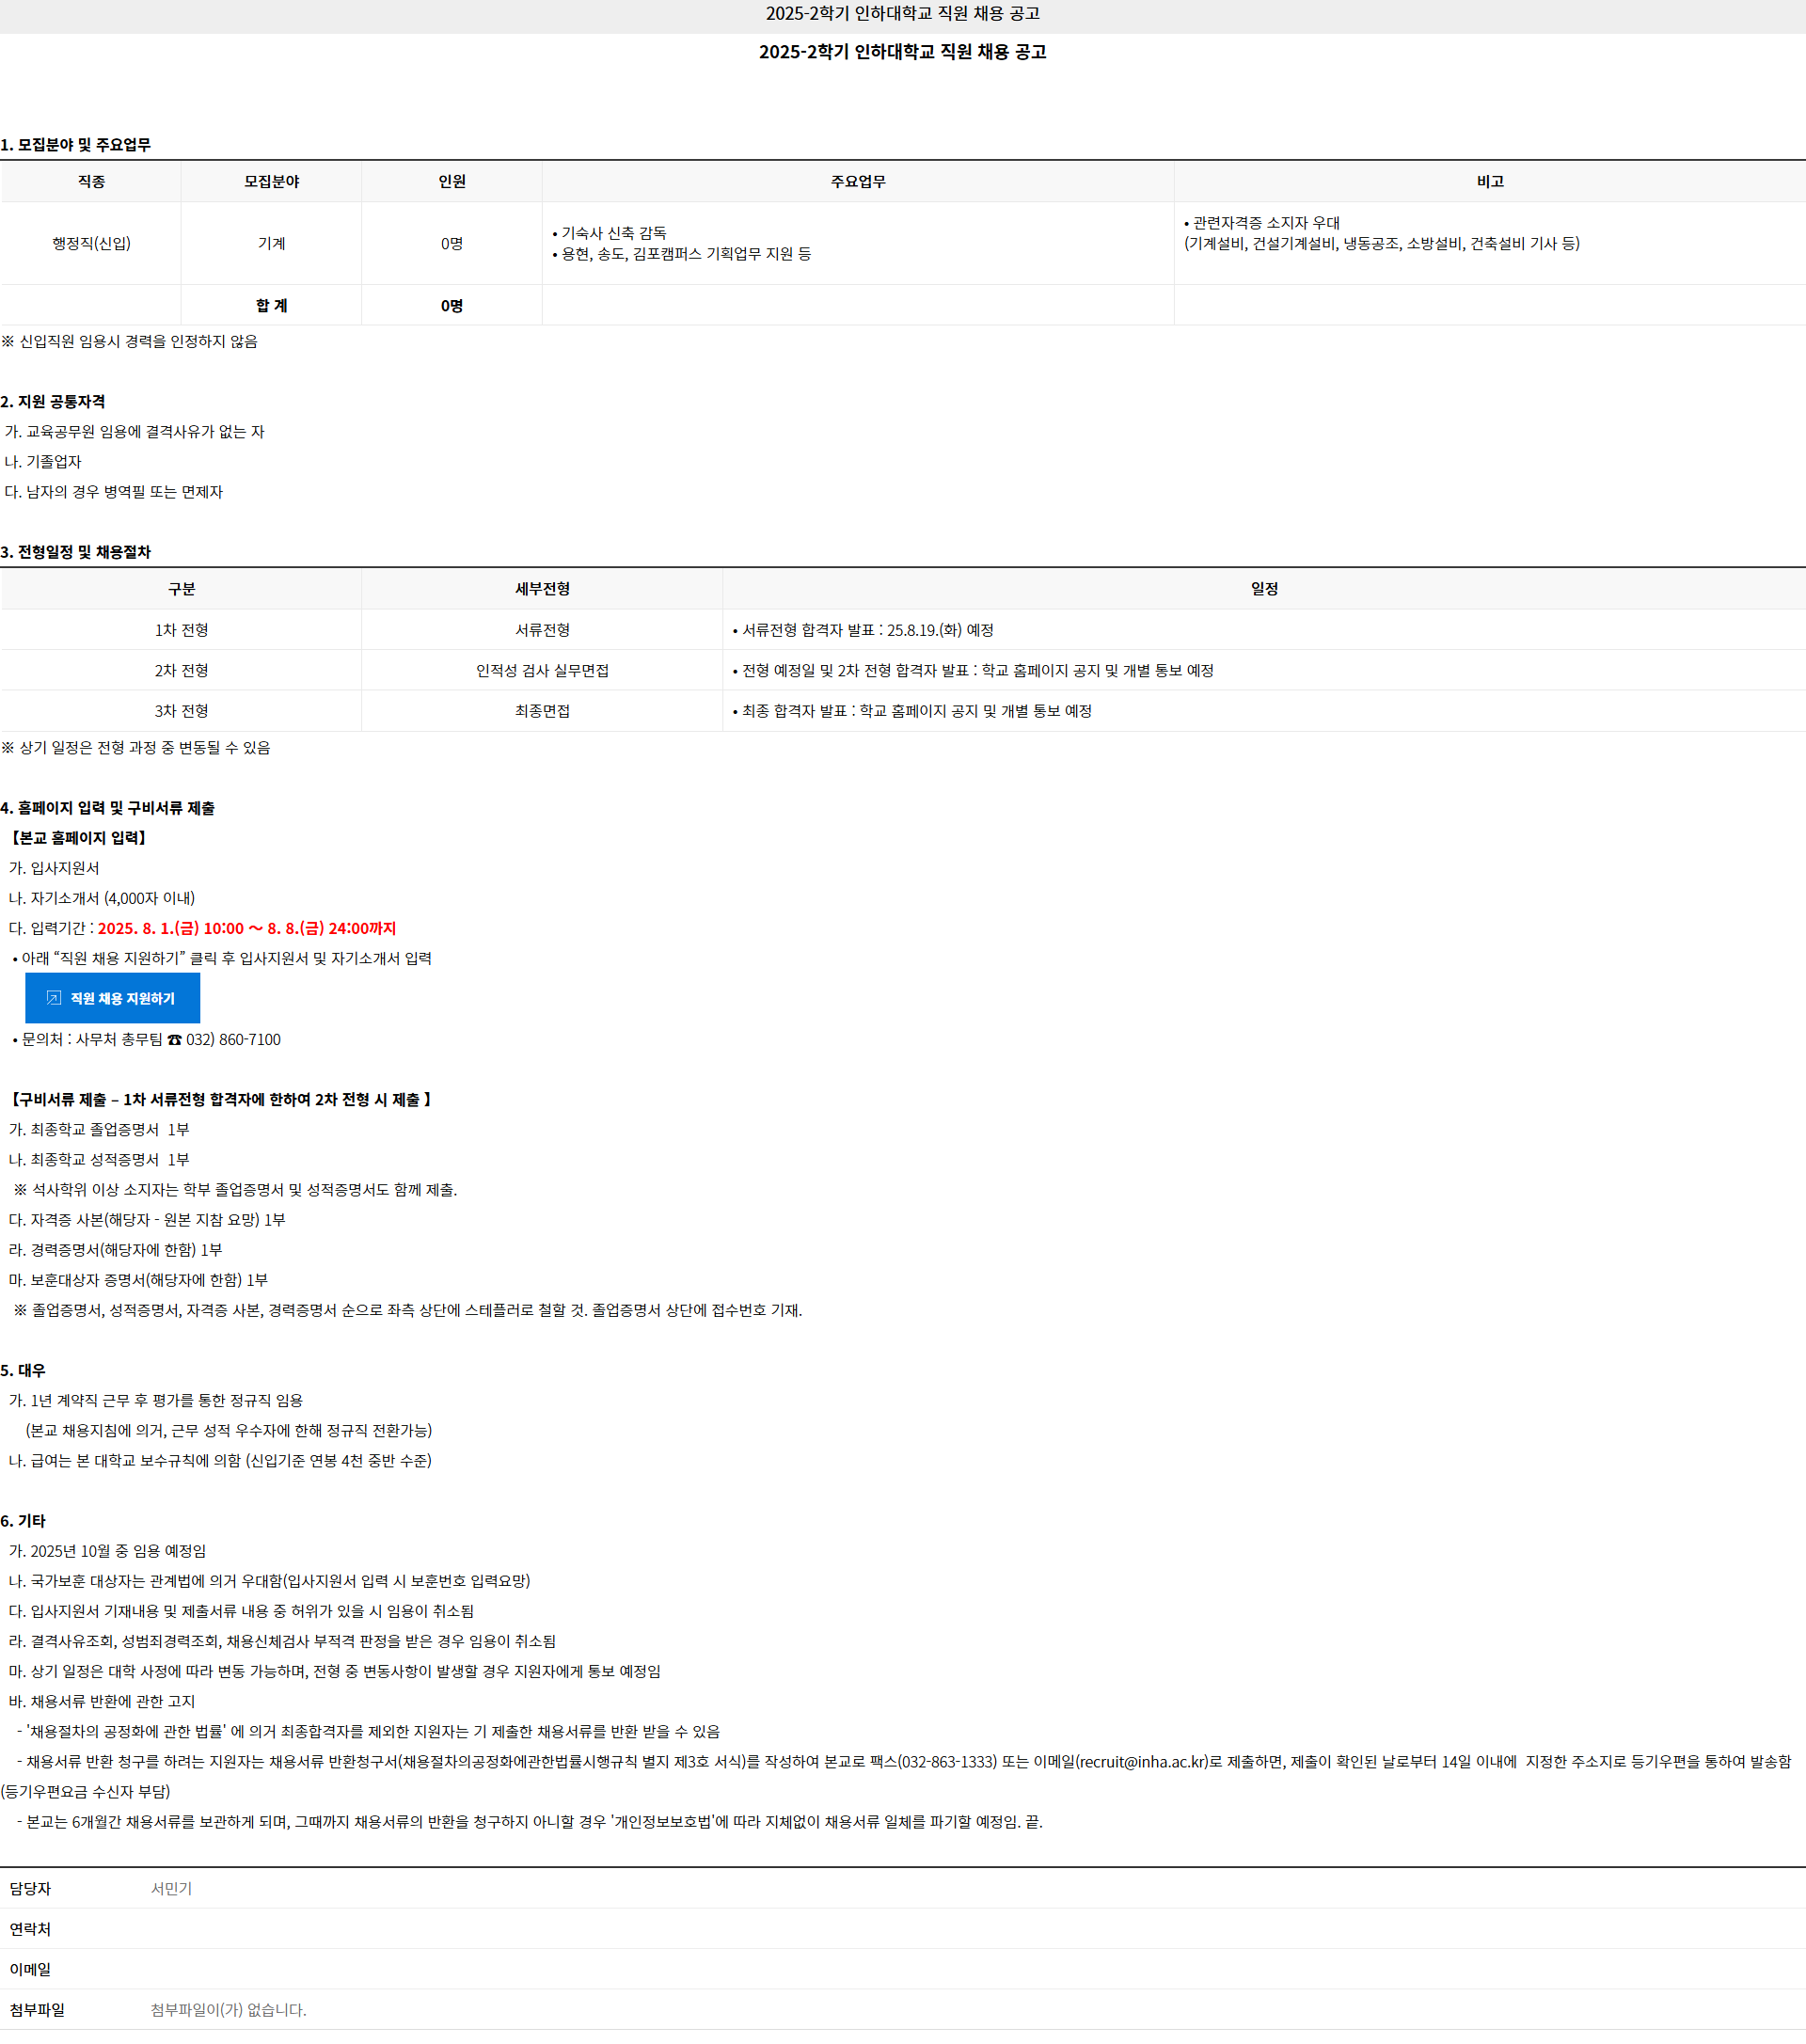Viewport: 1806px width, 2044px height.
Task: Click the red input period deadline text
Action: (x=247, y=928)
